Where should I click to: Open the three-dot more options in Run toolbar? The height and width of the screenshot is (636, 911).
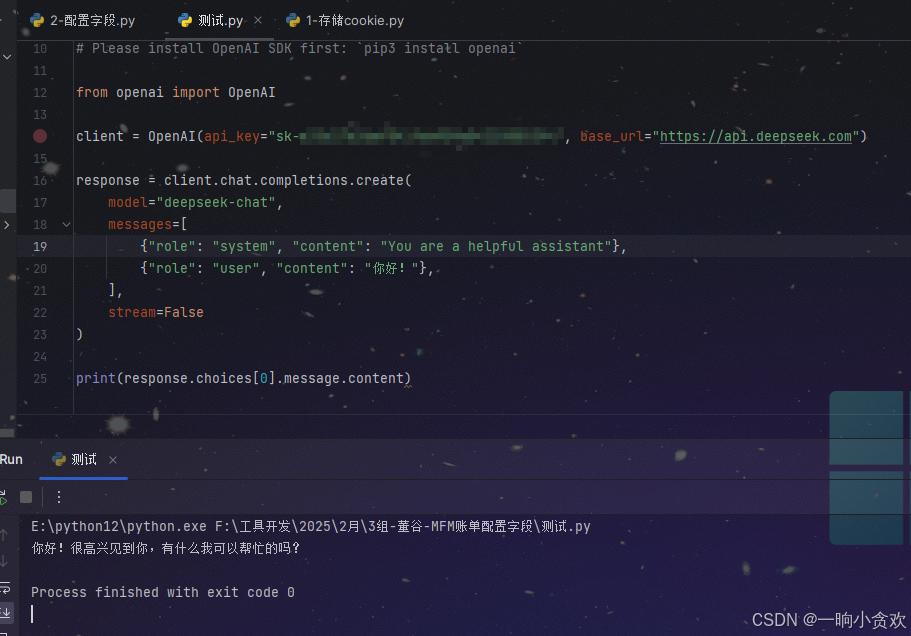(59, 497)
